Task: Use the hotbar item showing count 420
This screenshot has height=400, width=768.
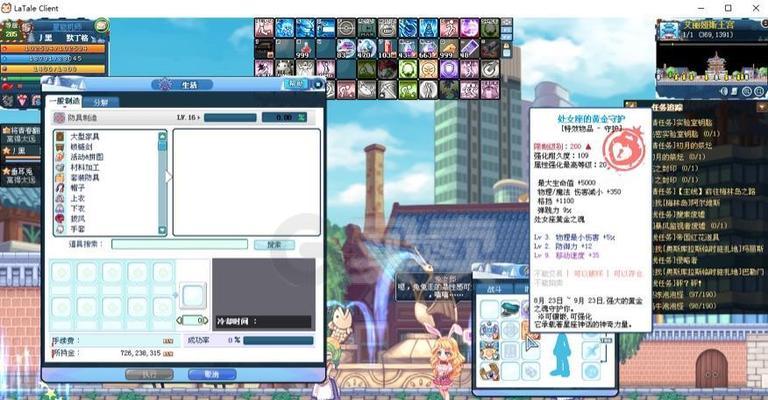Action: point(366,49)
